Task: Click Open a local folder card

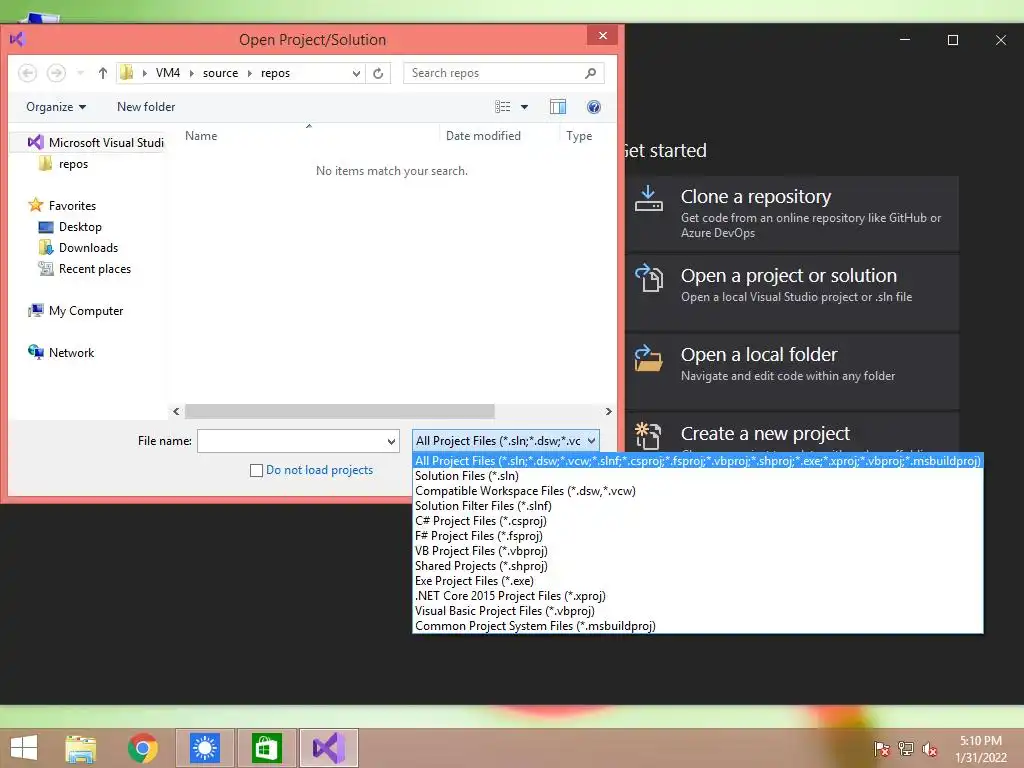Action: [x=792, y=372]
